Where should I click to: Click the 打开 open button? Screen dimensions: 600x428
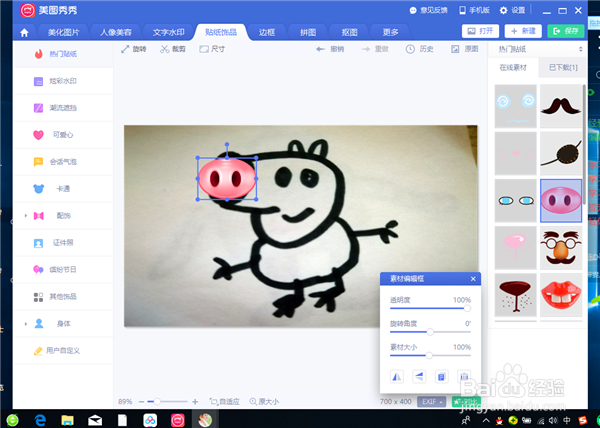tap(480, 31)
